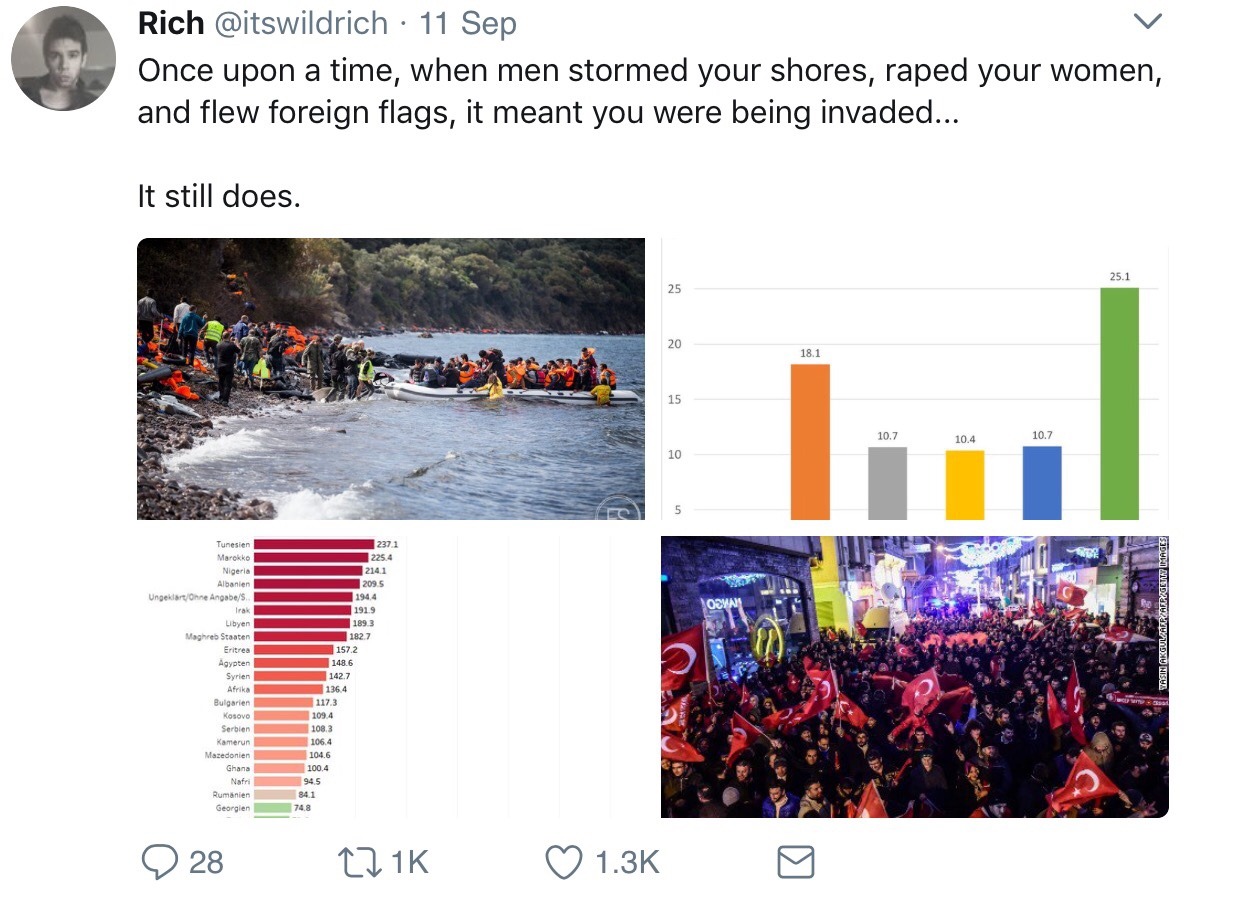Screen dimensions: 1250x914
Task: Like the tweet with the heart icon
Action: (x=564, y=862)
